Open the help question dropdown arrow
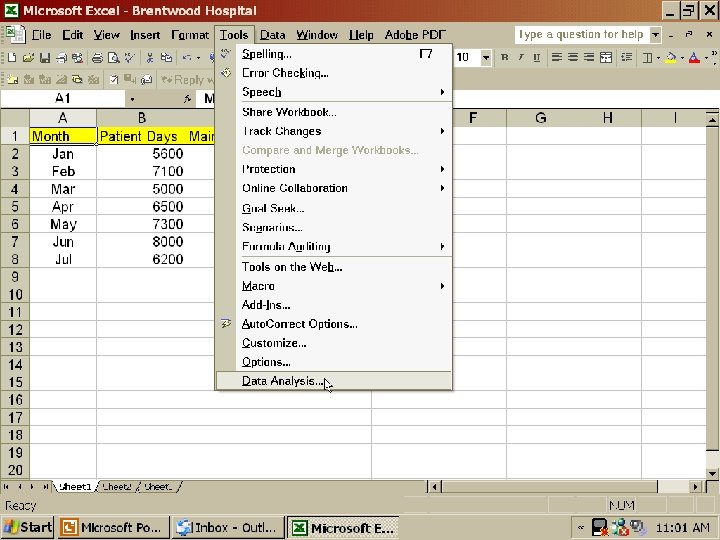This screenshot has width=720, height=540. (x=656, y=34)
